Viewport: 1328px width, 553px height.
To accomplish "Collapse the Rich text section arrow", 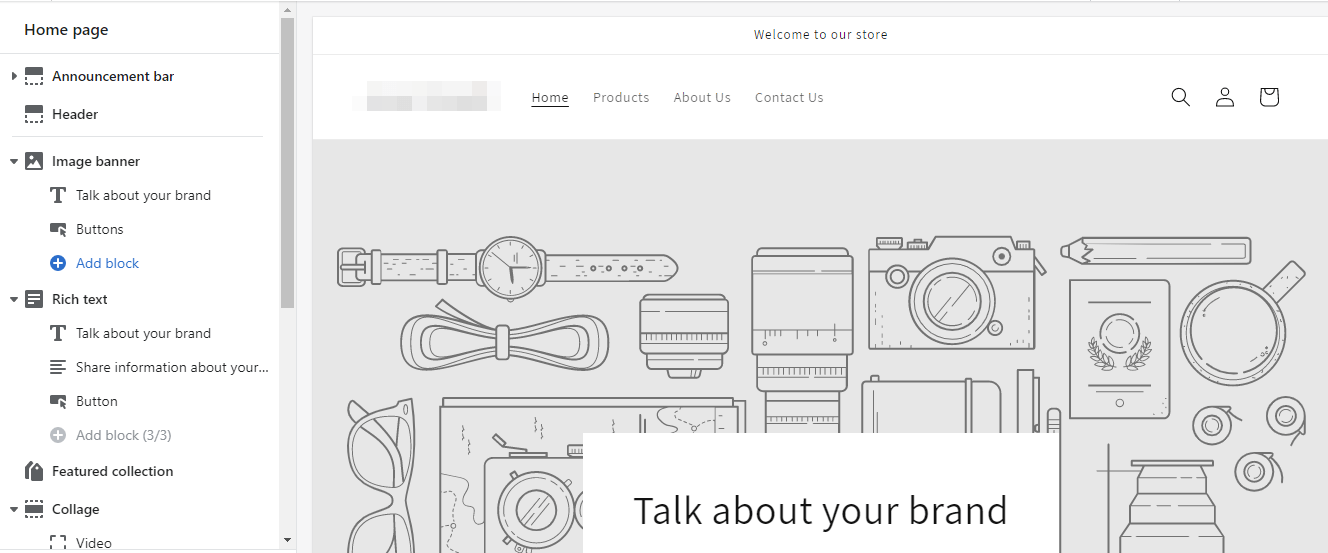I will point(14,299).
